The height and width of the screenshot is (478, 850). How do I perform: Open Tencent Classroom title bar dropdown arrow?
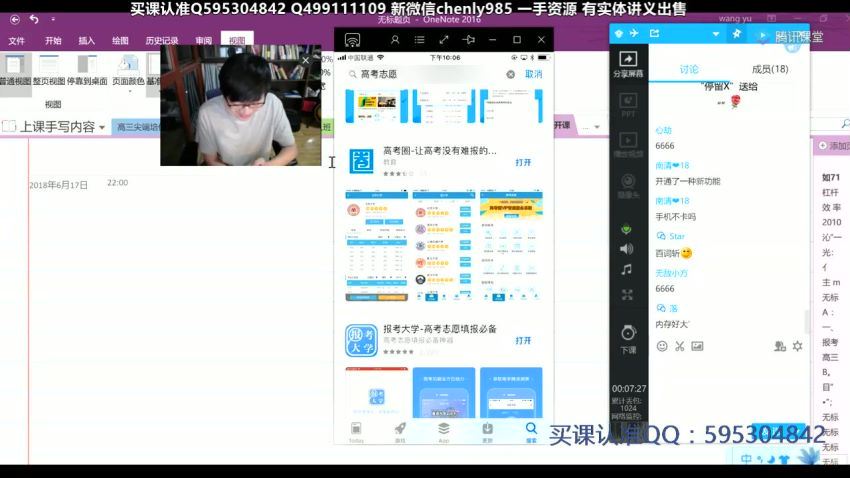tap(716, 34)
